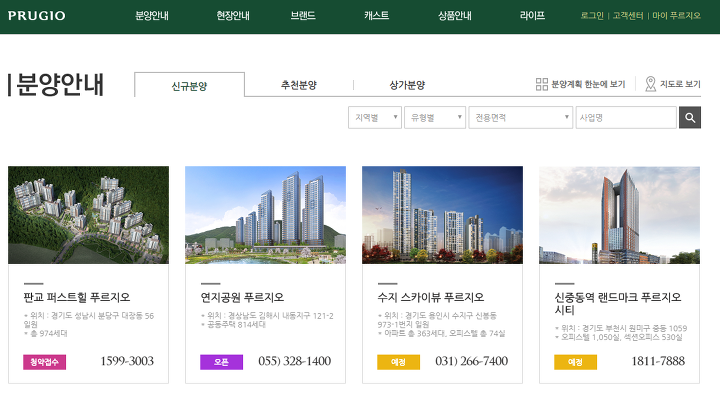This screenshot has width=720, height=393.
Task: Click the 판교 퍼스트힐 푸르지오 title
Action: coord(77,298)
